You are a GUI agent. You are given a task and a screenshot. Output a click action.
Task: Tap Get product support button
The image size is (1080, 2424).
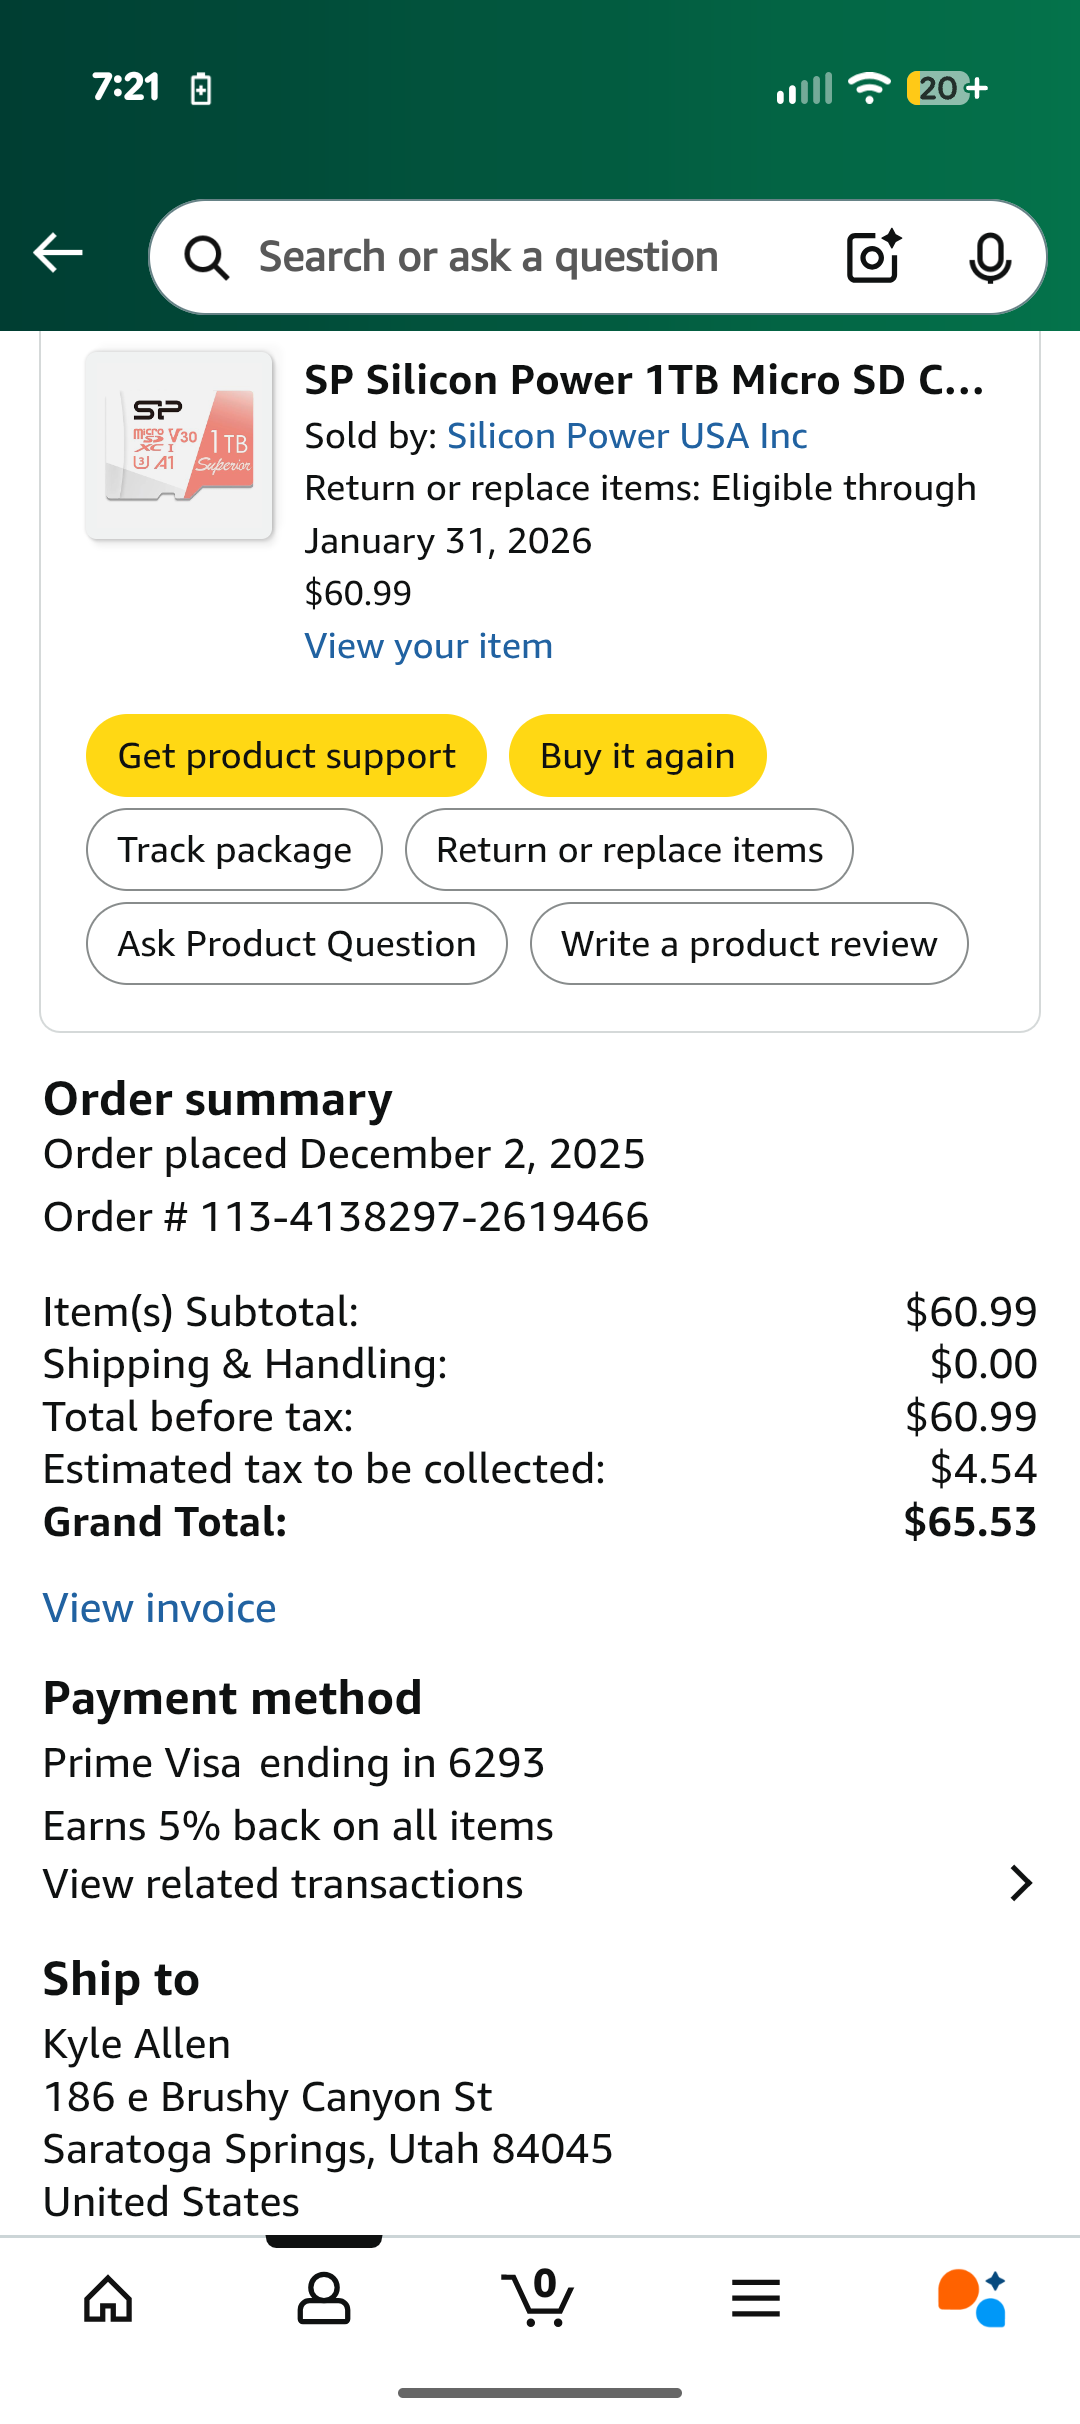(286, 756)
